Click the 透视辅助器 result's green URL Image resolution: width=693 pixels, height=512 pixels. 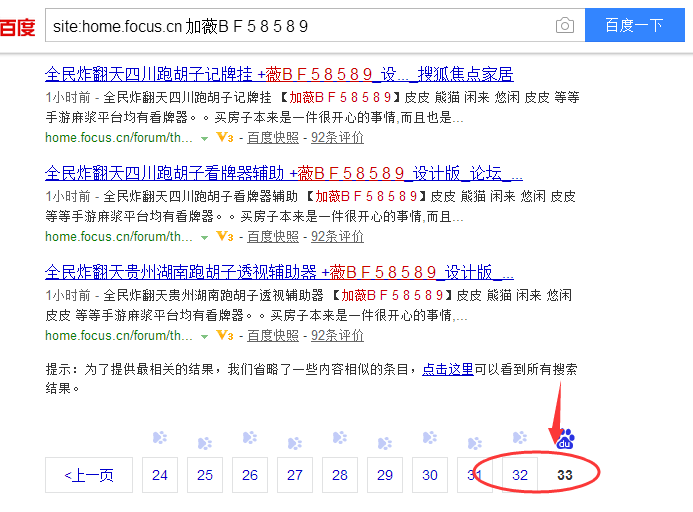119,336
